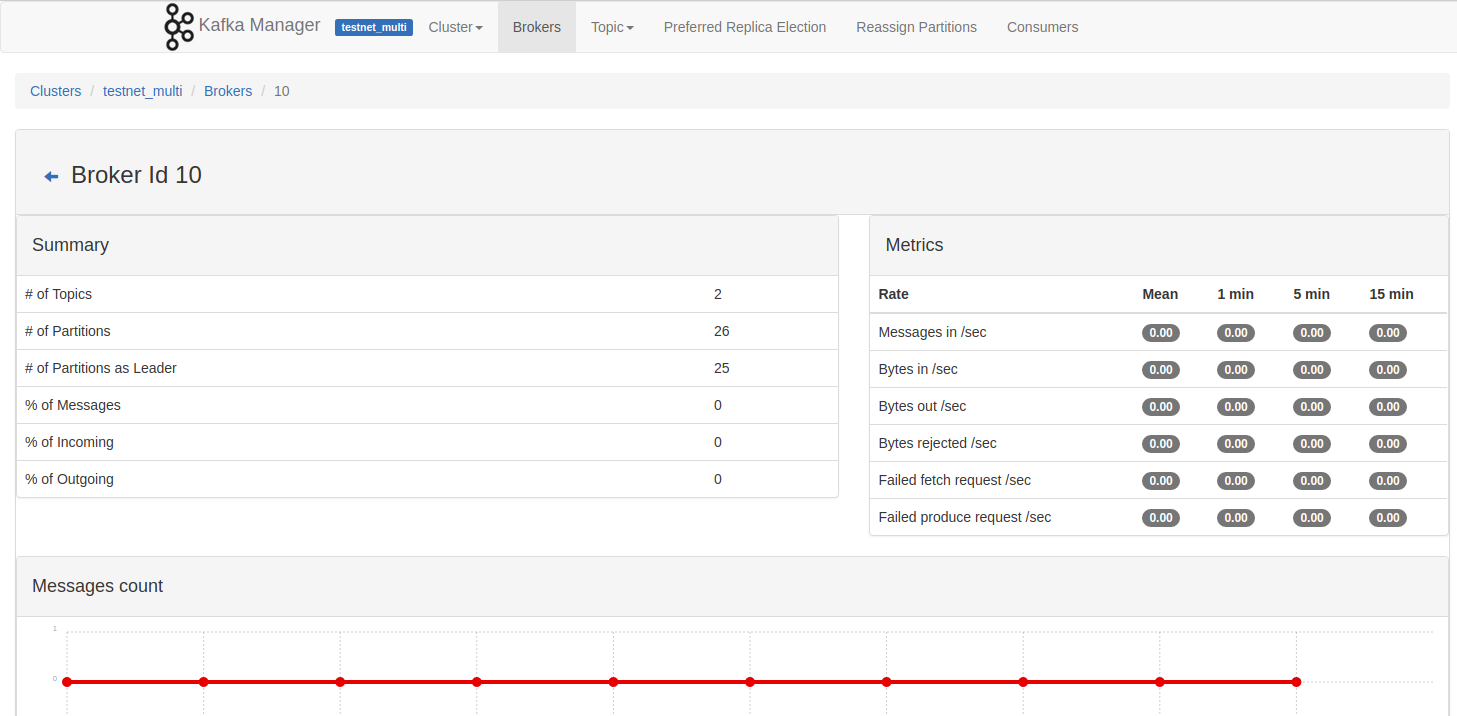Click the "% of Messages" row label
1457x716 pixels.
click(73, 405)
